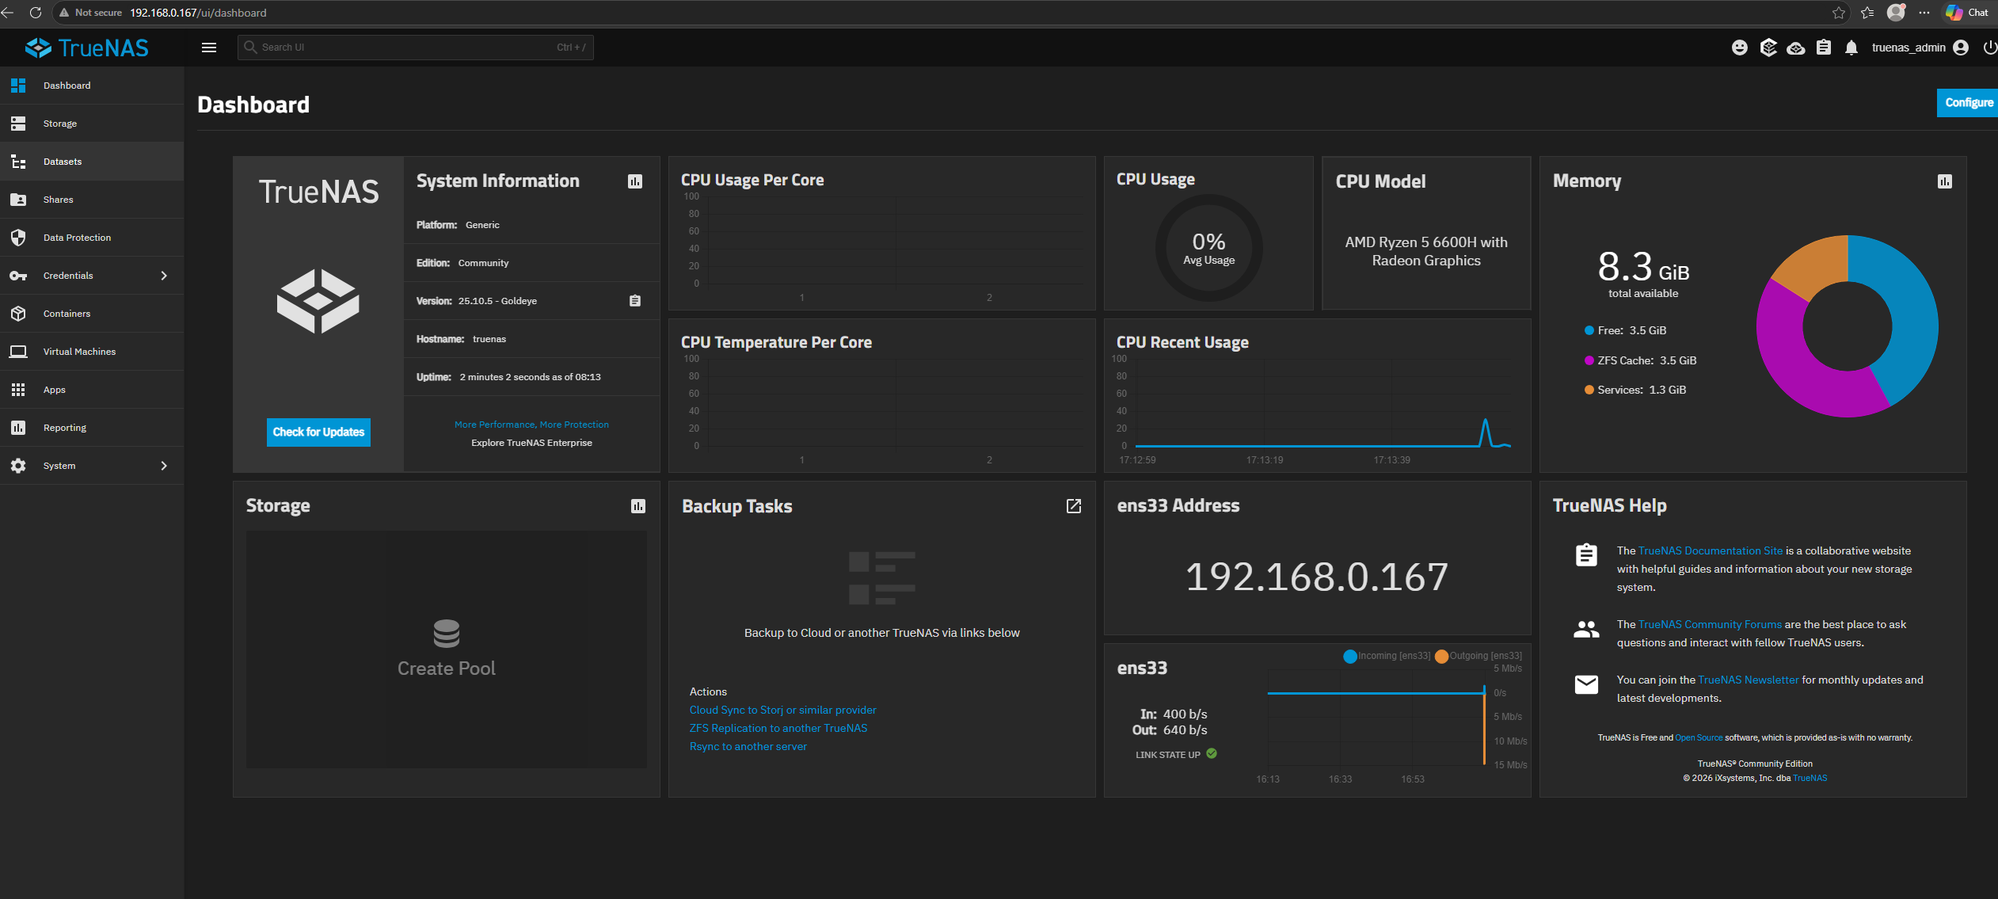Viewport: 1998px width, 899px height.
Task: Open the TrueNAS Newsletter link
Action: 1748,680
